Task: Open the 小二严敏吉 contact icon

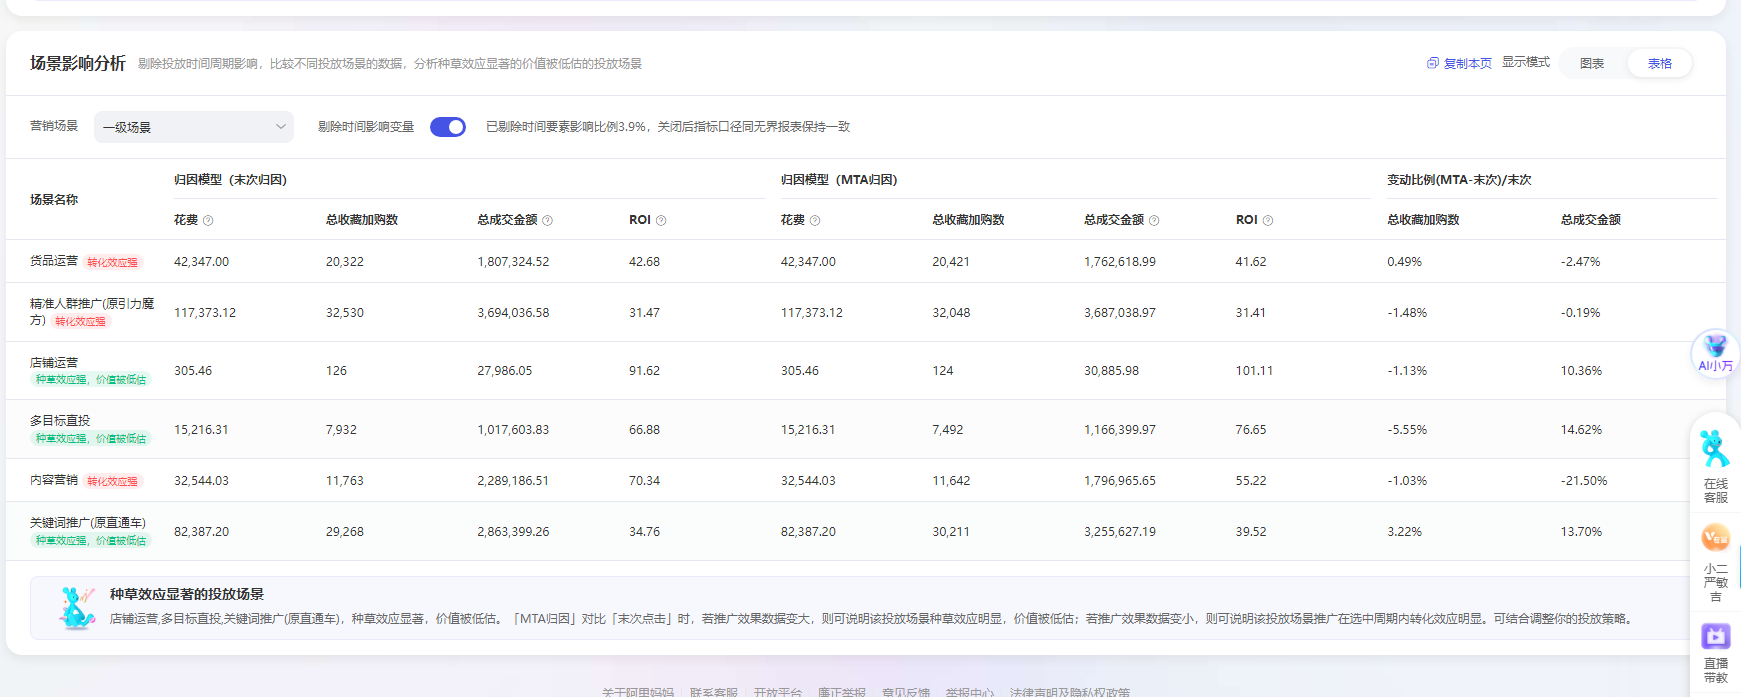Action: (x=1715, y=539)
